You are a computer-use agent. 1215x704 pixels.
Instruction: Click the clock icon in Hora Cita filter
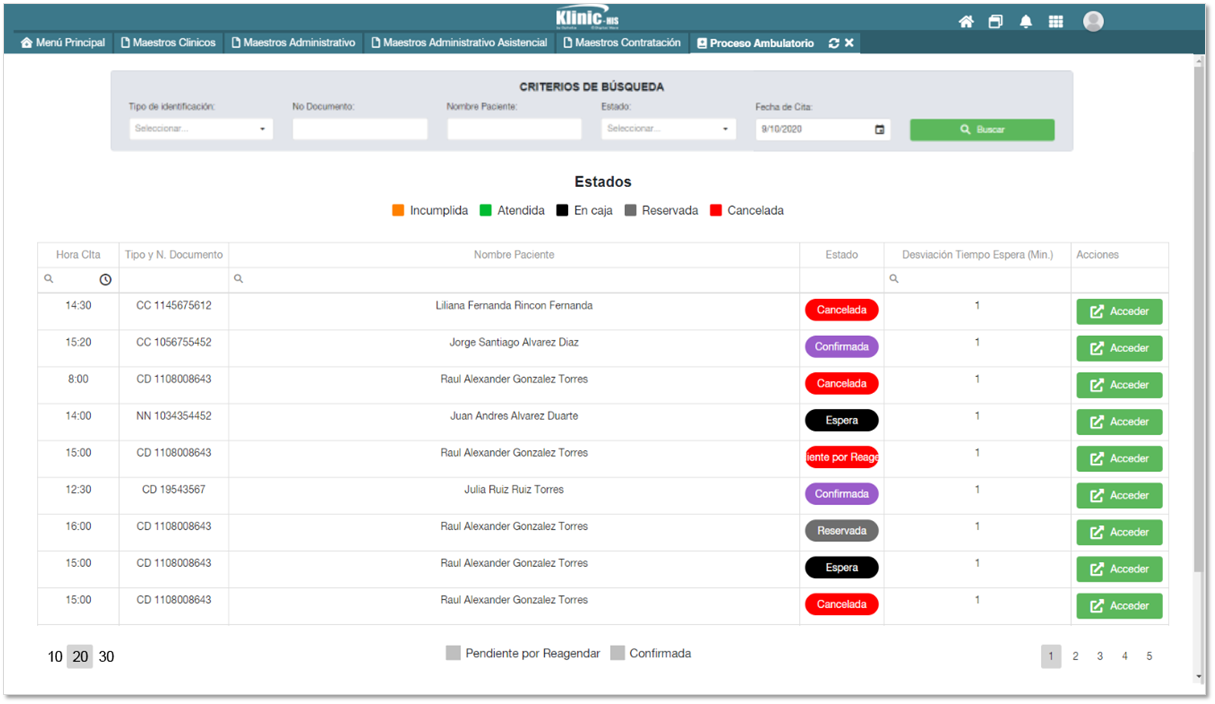[x=105, y=280]
